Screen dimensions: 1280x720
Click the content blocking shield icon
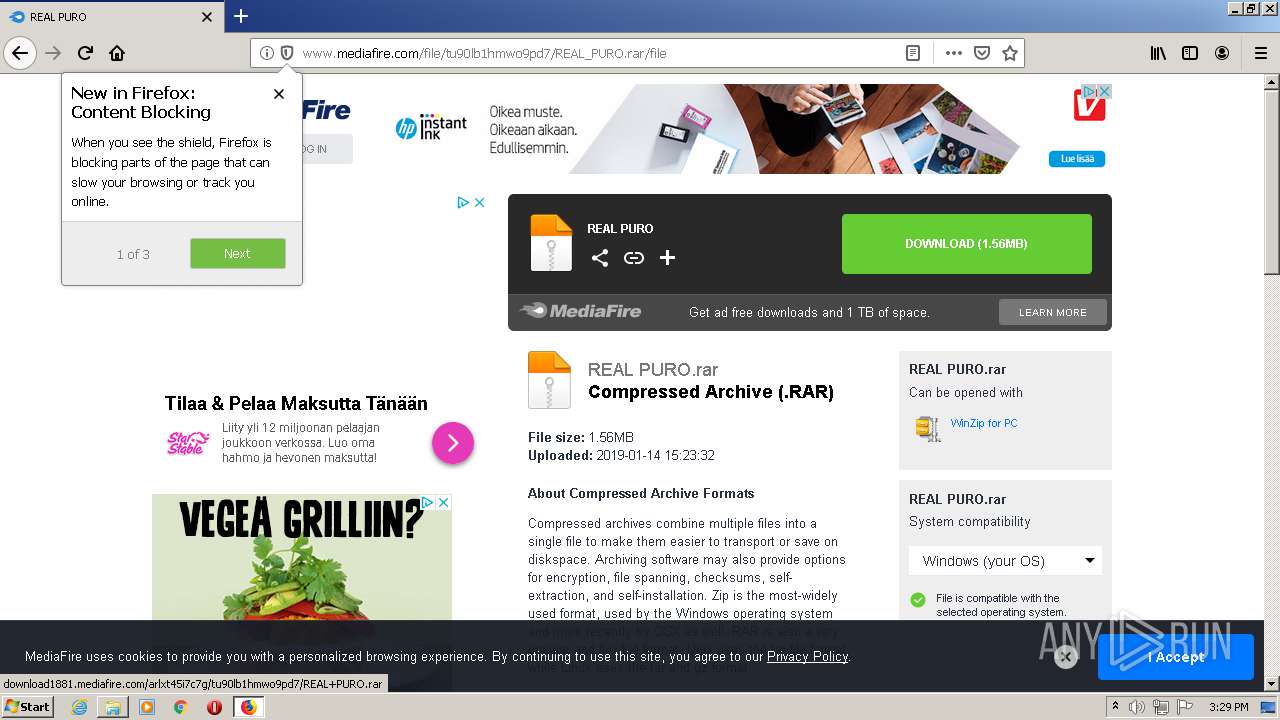coord(287,53)
